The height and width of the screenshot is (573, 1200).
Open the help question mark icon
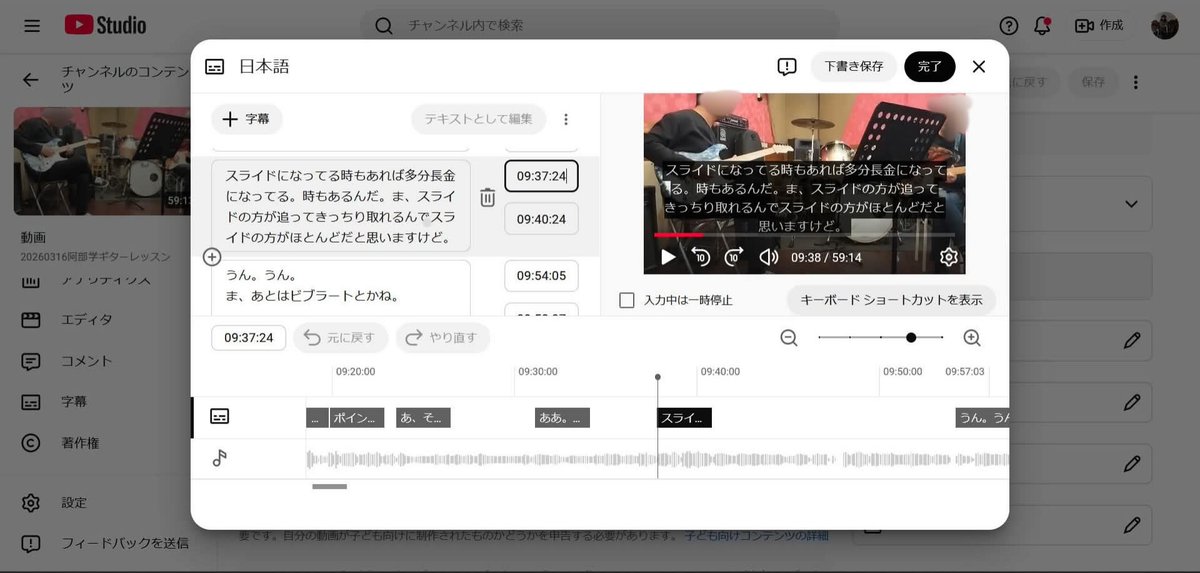[1009, 26]
